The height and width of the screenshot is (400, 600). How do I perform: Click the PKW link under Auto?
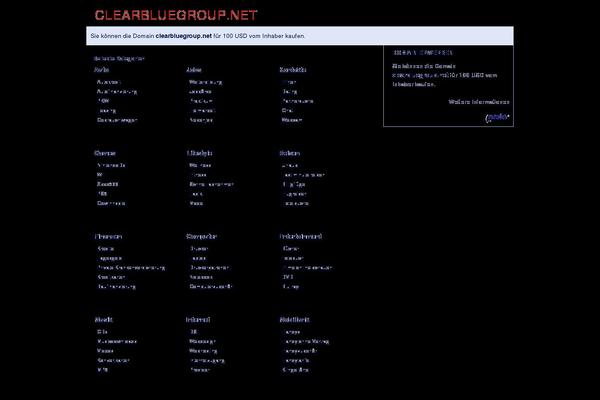tap(103, 100)
